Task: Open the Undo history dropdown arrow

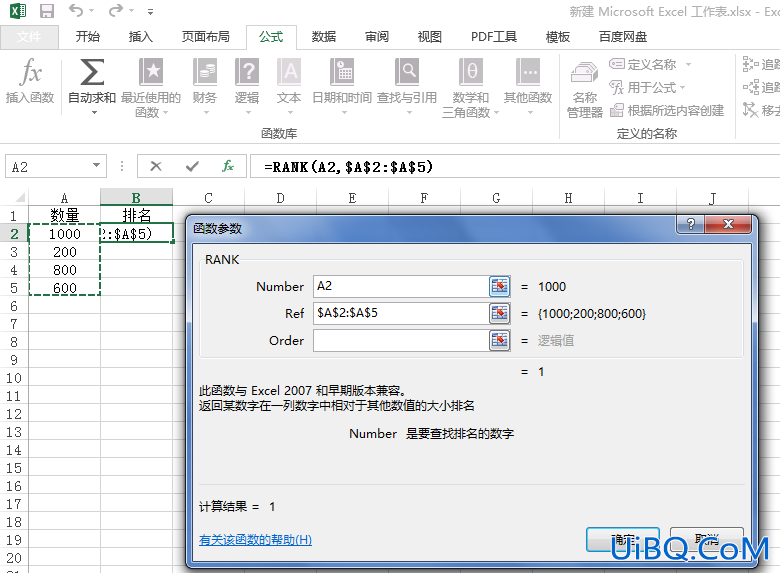Action: pyautogui.click(x=92, y=10)
